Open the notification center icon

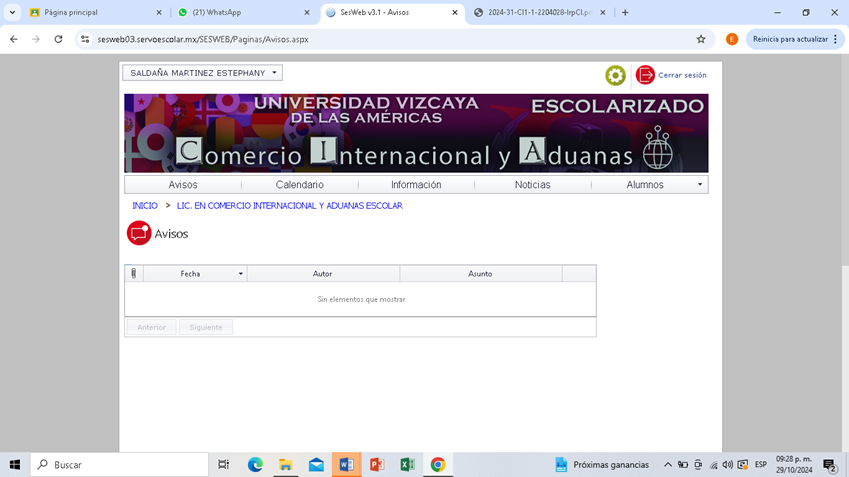tap(830, 465)
